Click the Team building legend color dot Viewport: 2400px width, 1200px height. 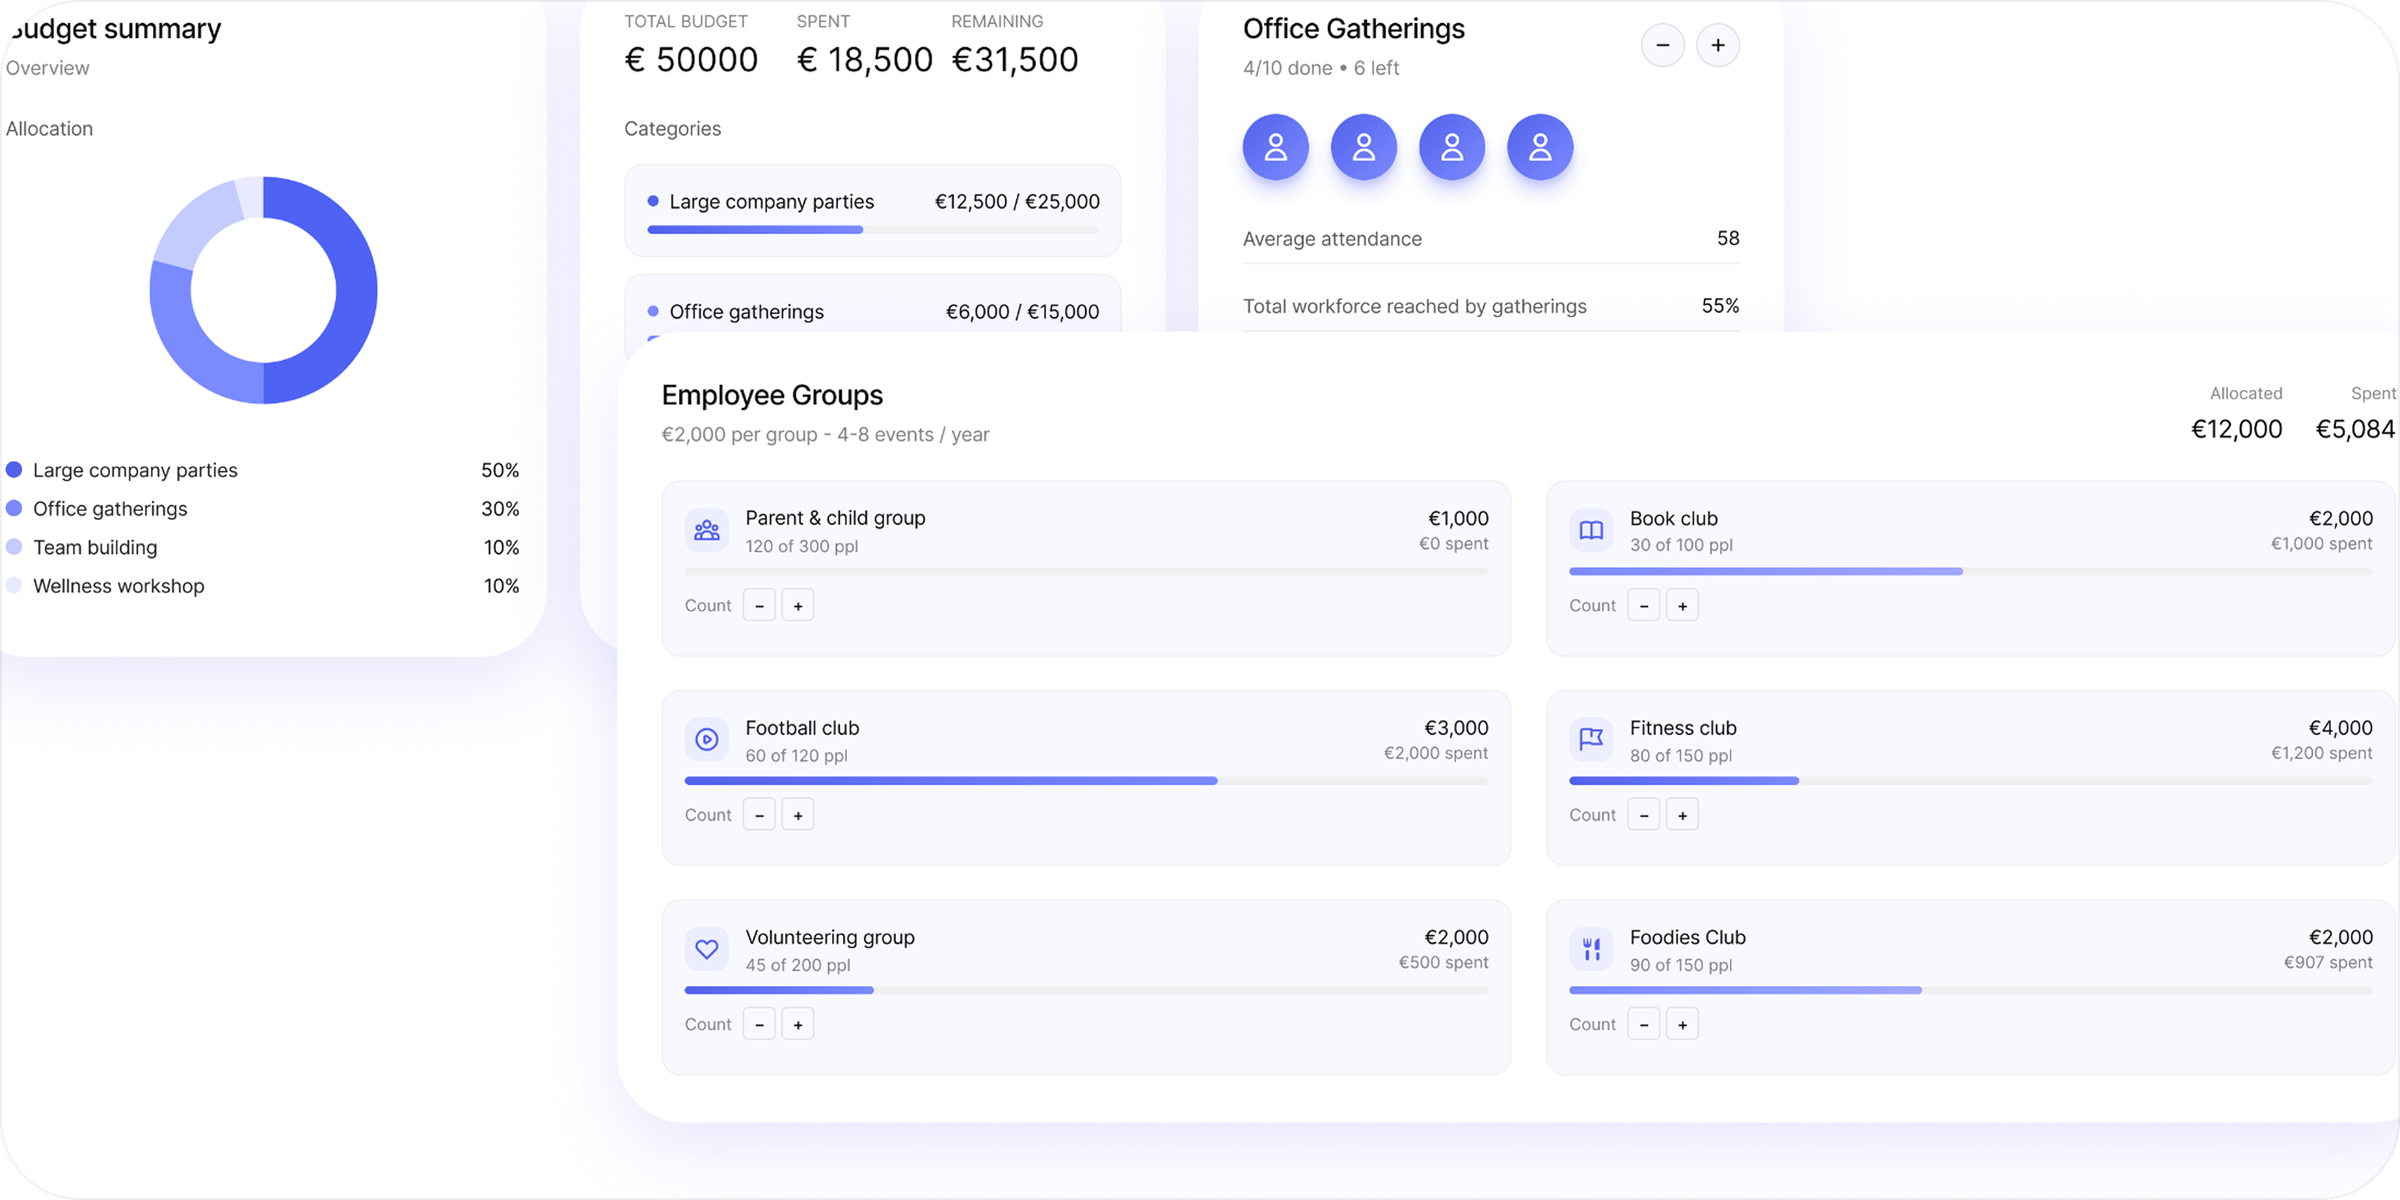[x=14, y=547]
